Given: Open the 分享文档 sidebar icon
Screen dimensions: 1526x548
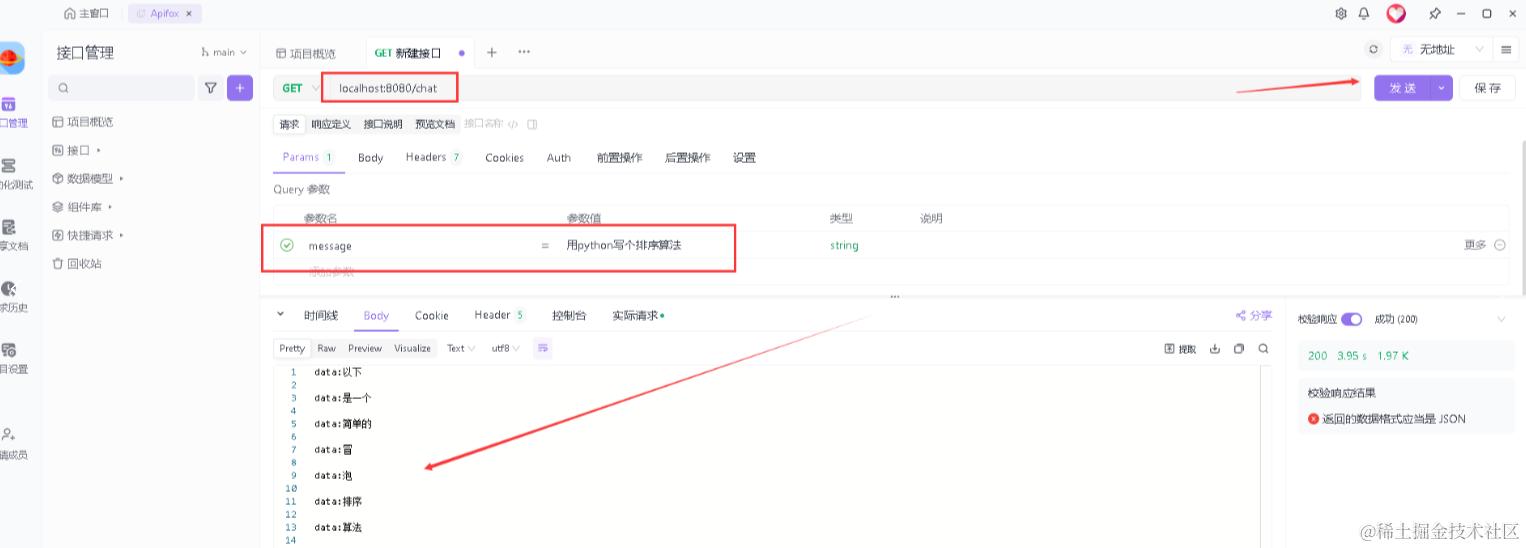Looking at the screenshot, I should [x=9, y=227].
